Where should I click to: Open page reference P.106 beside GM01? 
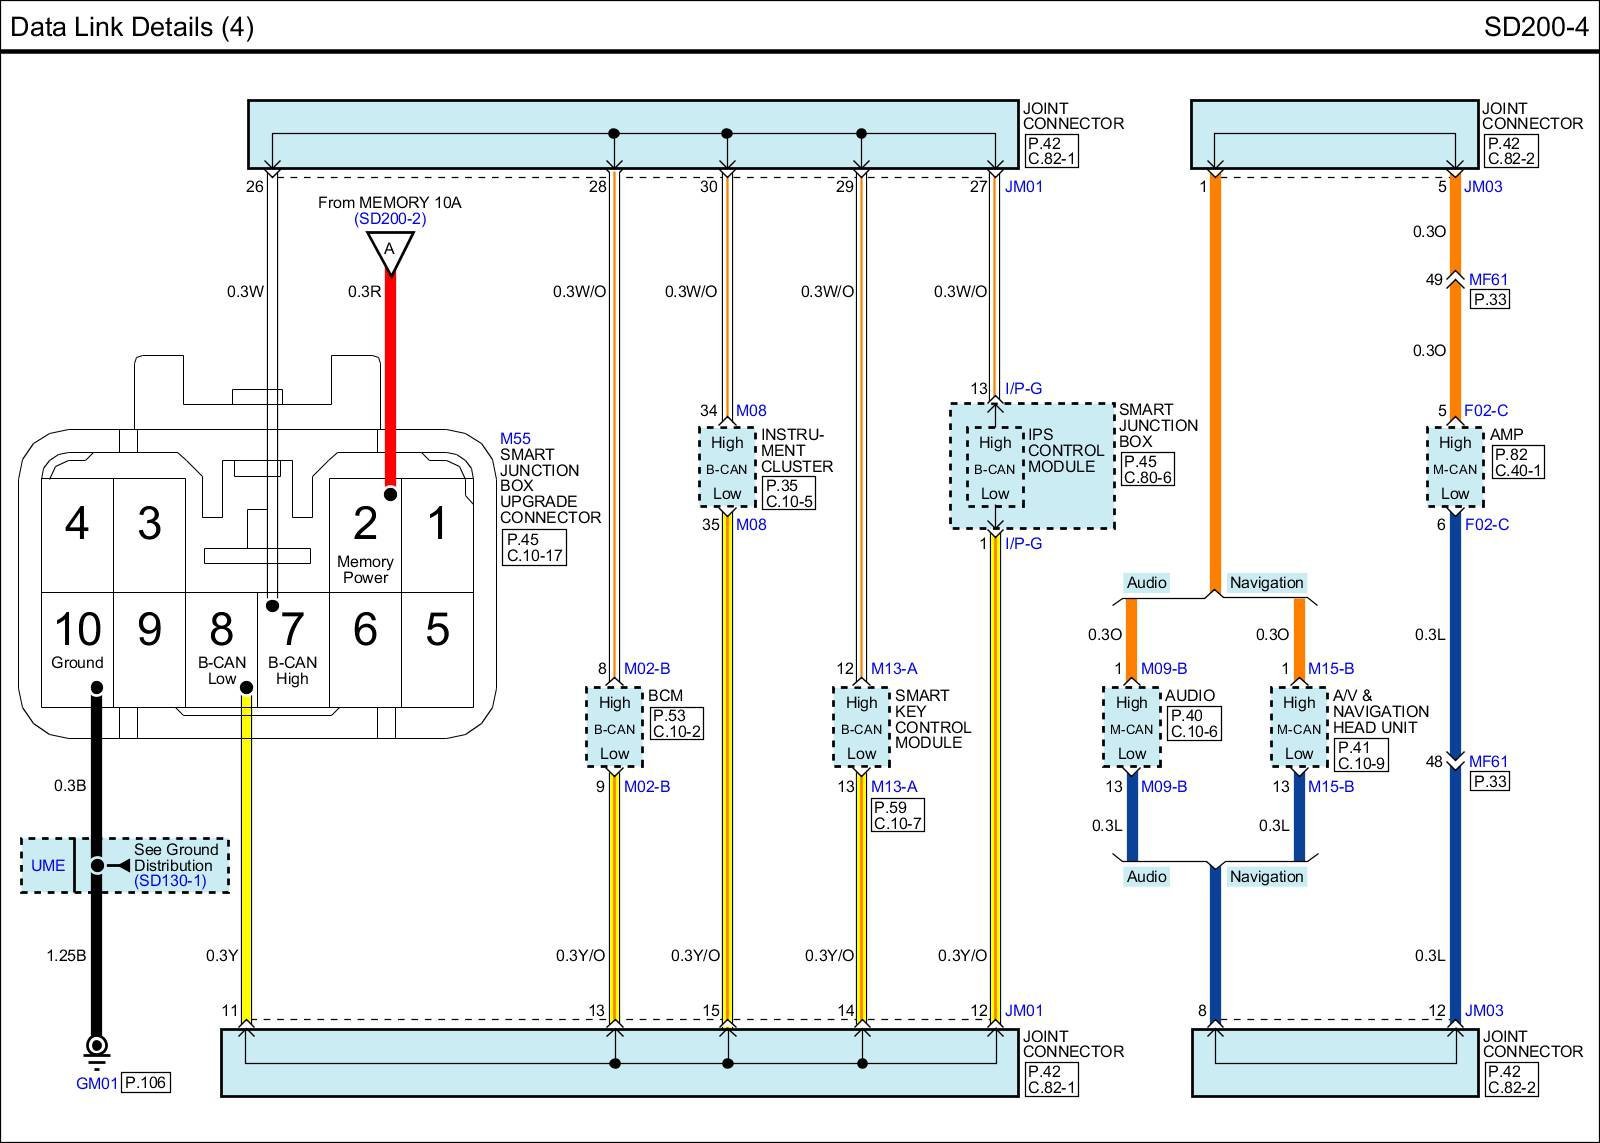pyautogui.click(x=145, y=1083)
